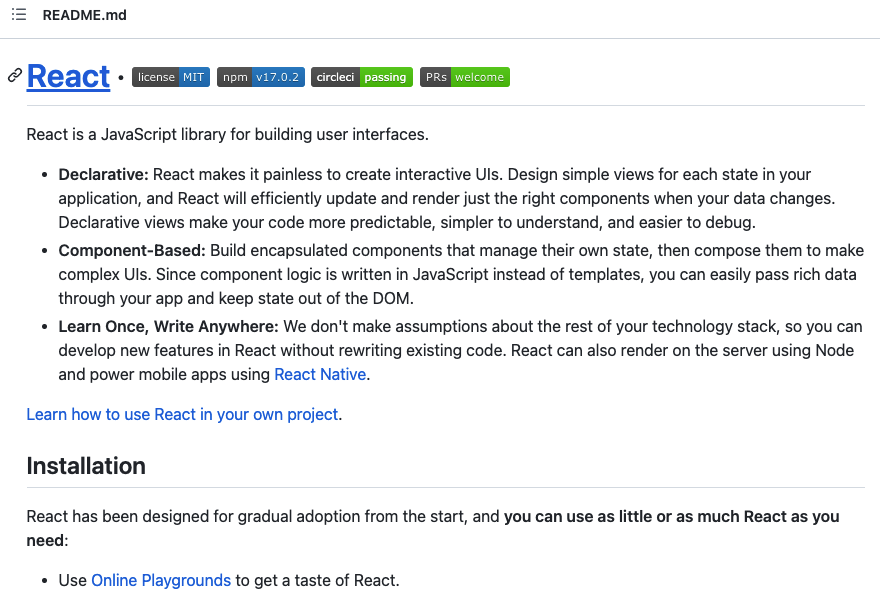Click the PRs welcome badge

465,77
